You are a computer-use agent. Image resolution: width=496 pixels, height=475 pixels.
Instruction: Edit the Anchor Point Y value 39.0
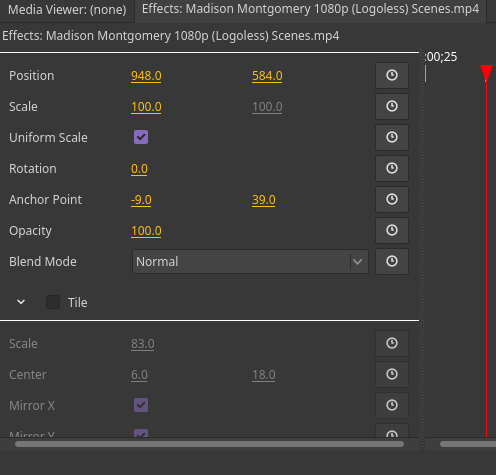(264, 200)
